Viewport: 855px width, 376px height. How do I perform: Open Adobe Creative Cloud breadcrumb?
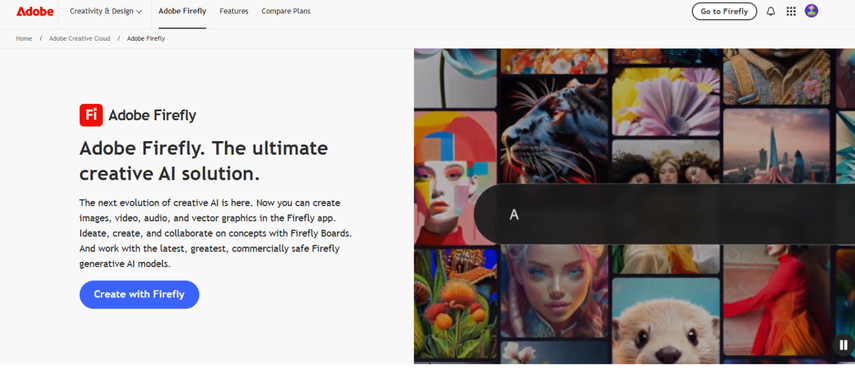point(80,39)
